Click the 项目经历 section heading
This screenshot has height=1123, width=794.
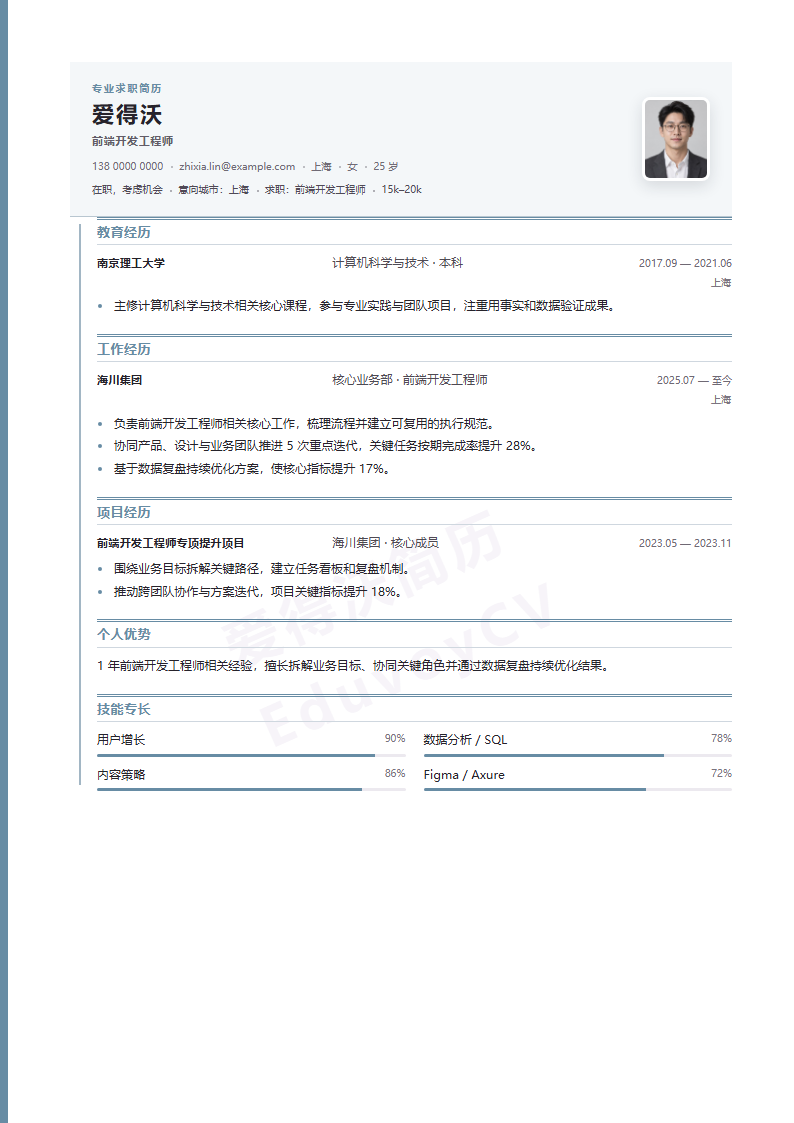pos(124,512)
